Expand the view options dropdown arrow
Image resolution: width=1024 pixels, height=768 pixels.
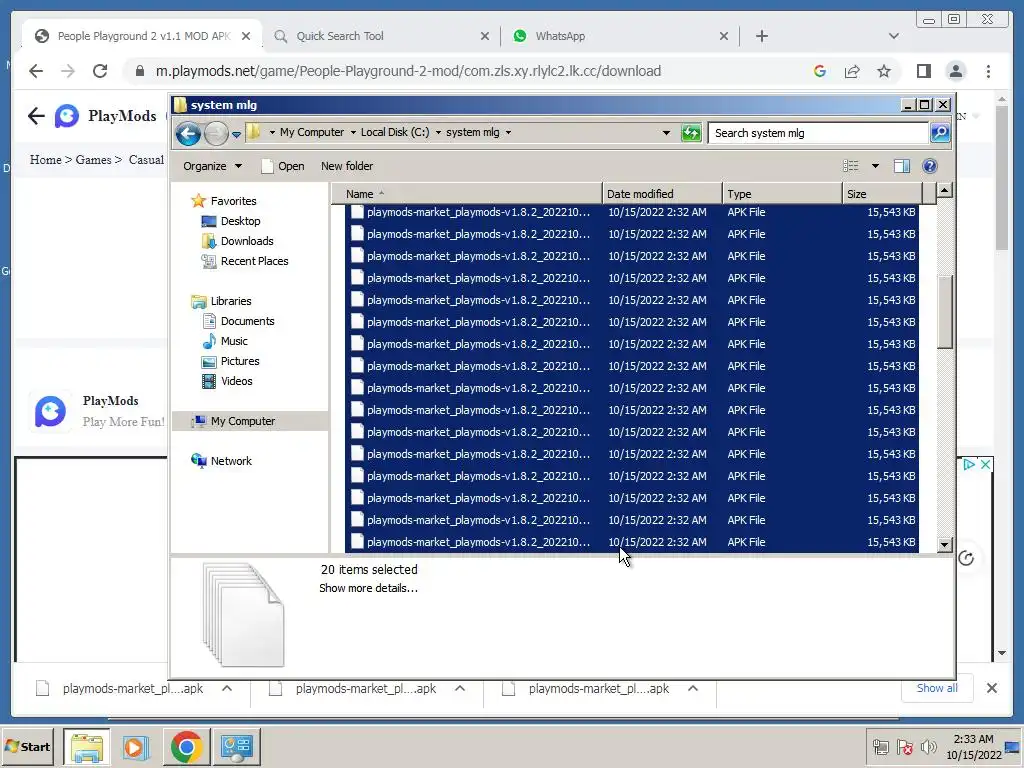coord(875,166)
